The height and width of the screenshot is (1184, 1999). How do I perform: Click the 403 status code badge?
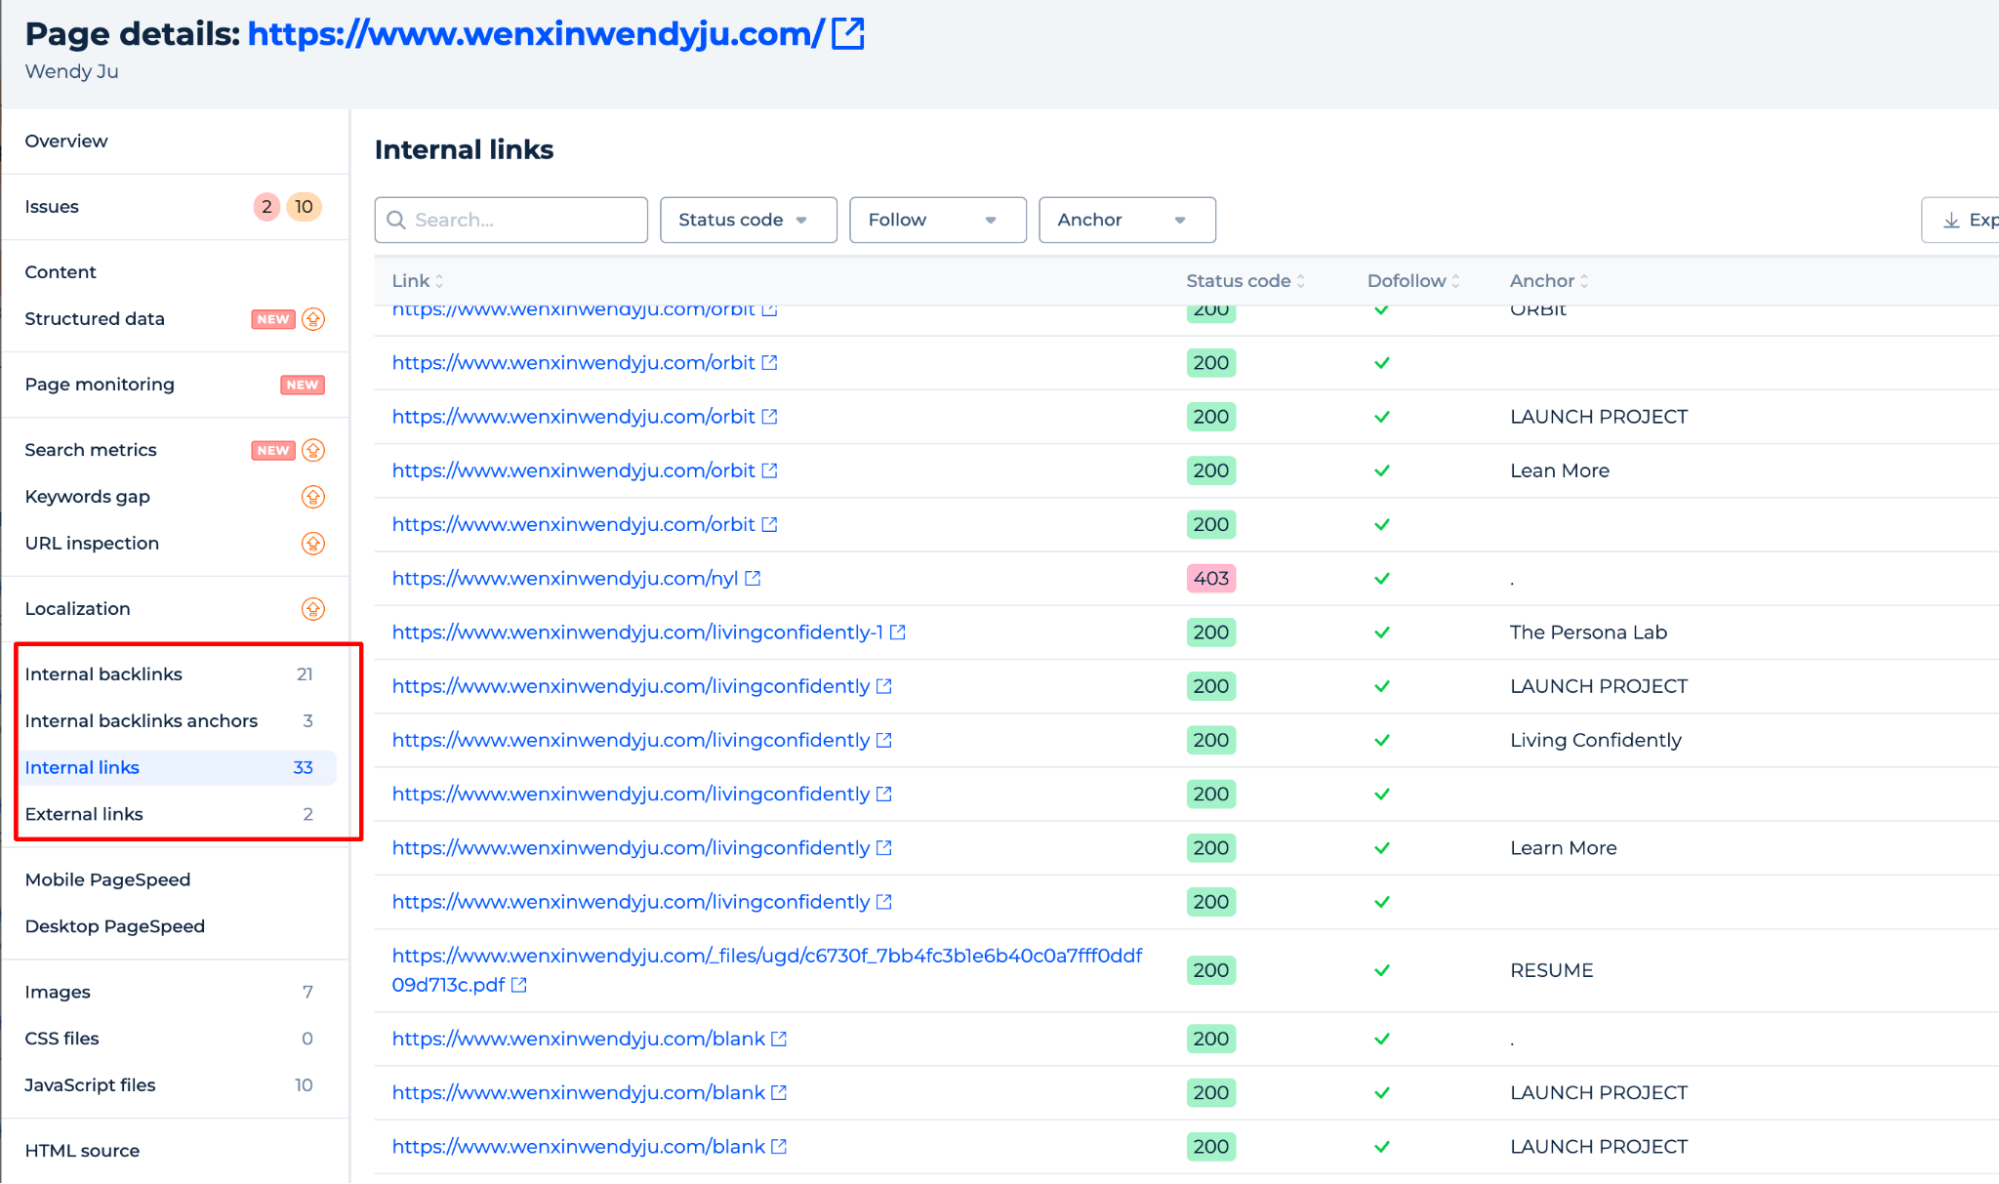[x=1211, y=578]
